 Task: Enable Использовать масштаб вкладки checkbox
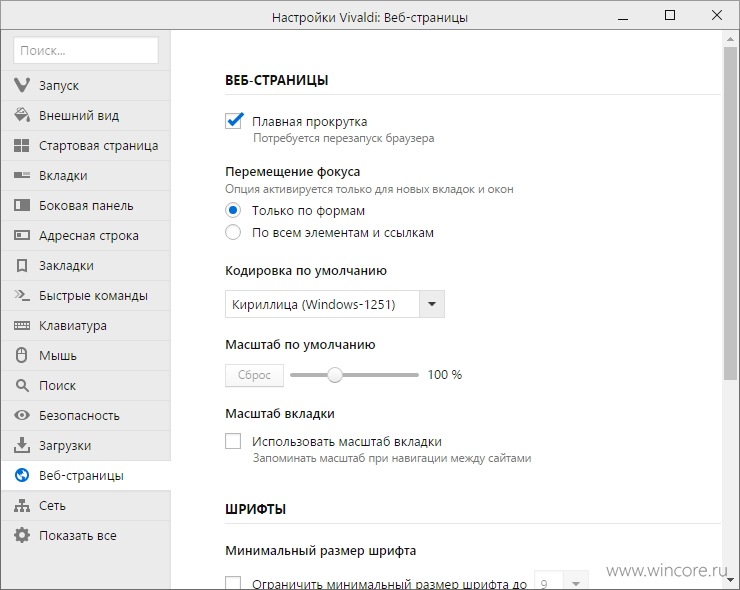[233, 441]
